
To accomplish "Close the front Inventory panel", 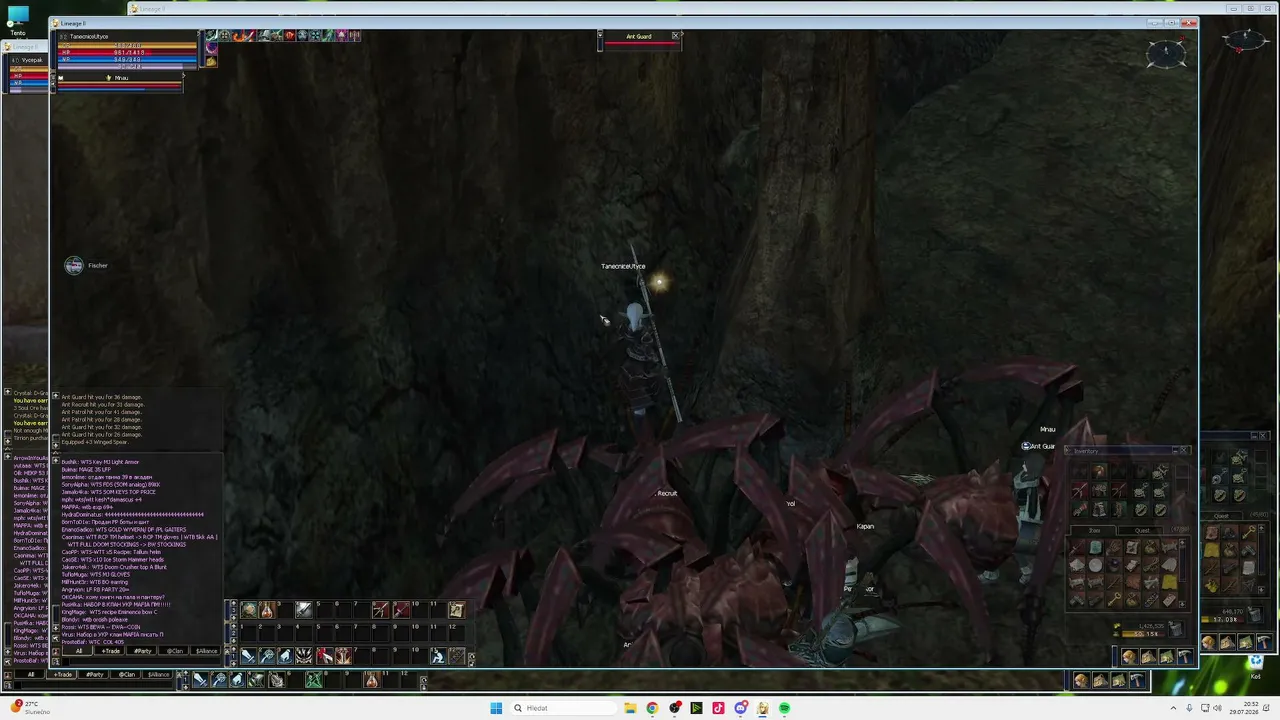I will click(1185, 450).
